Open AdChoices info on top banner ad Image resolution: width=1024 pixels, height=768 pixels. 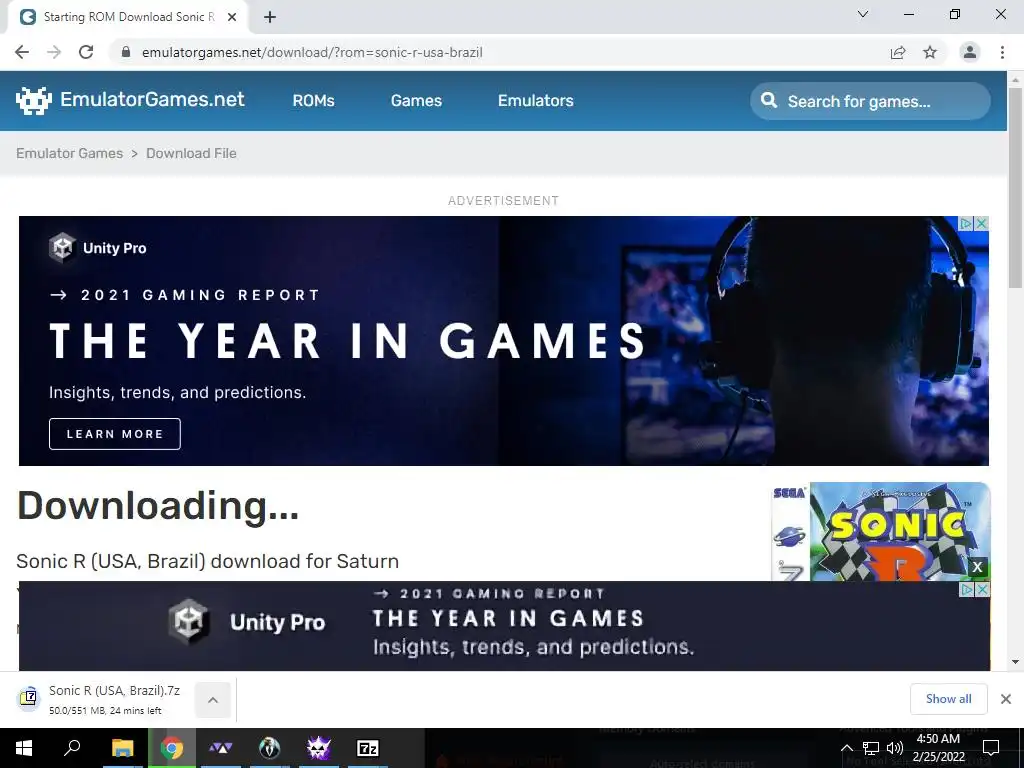click(967, 223)
